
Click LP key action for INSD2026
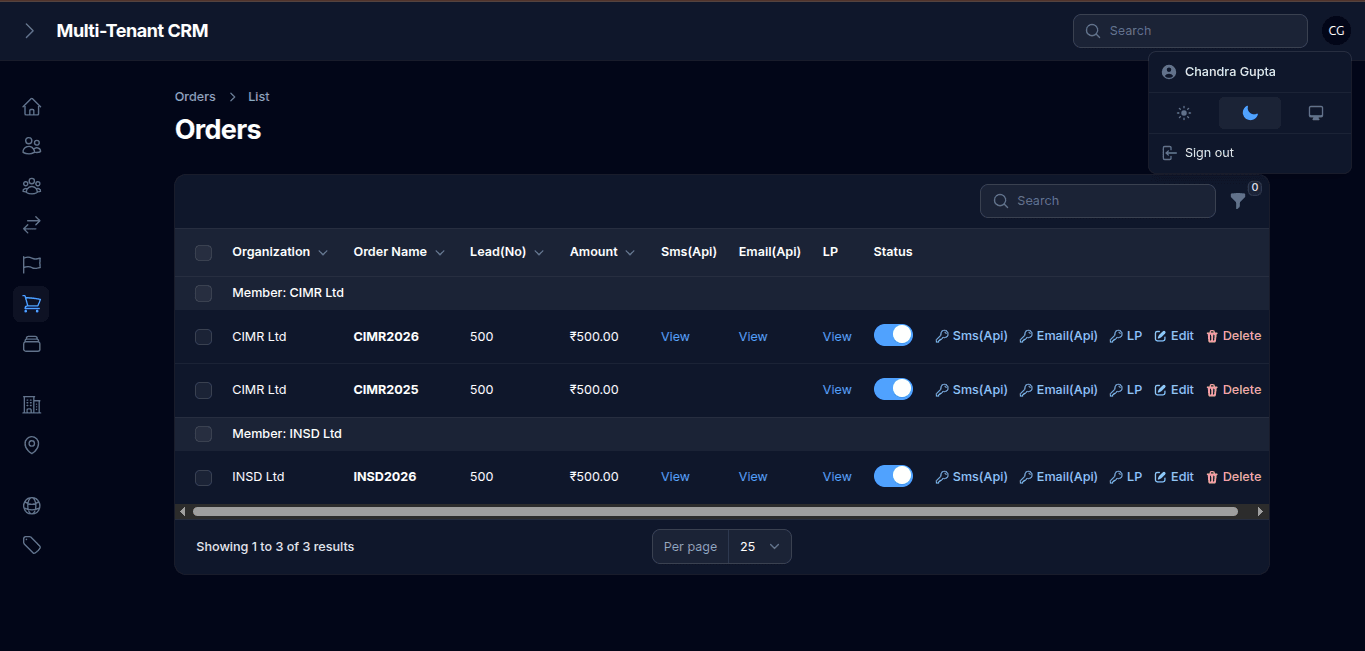click(x=1125, y=477)
